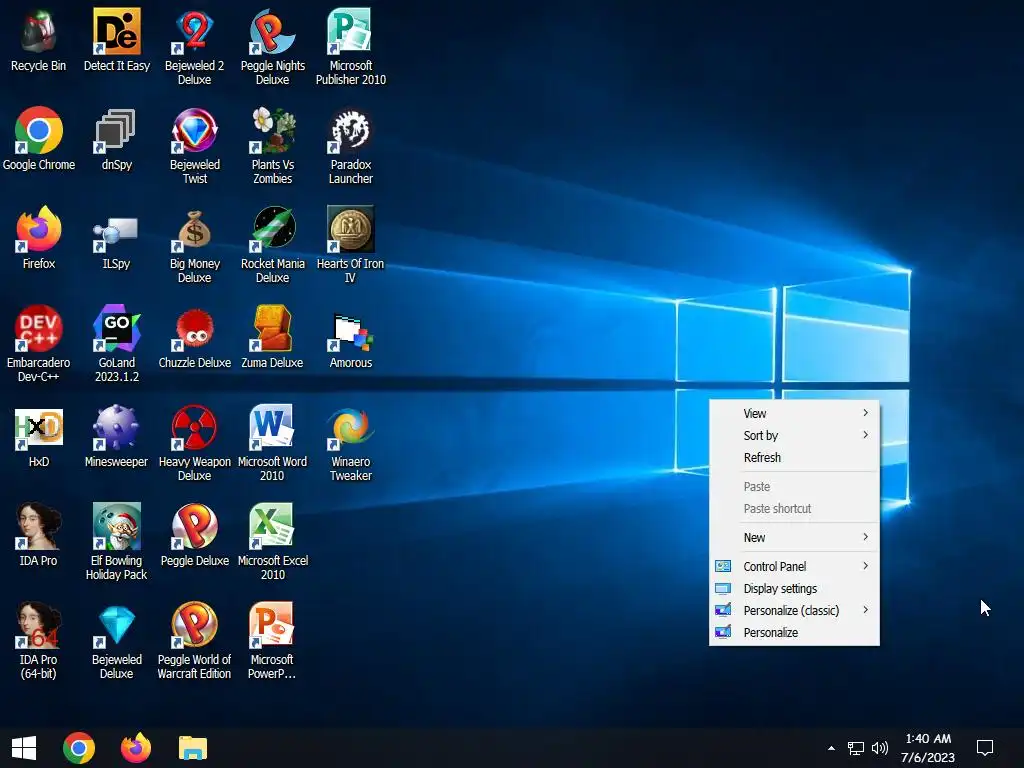
Task: Open Bejeweled 2 Deluxe shortcut
Action: [x=195, y=47]
